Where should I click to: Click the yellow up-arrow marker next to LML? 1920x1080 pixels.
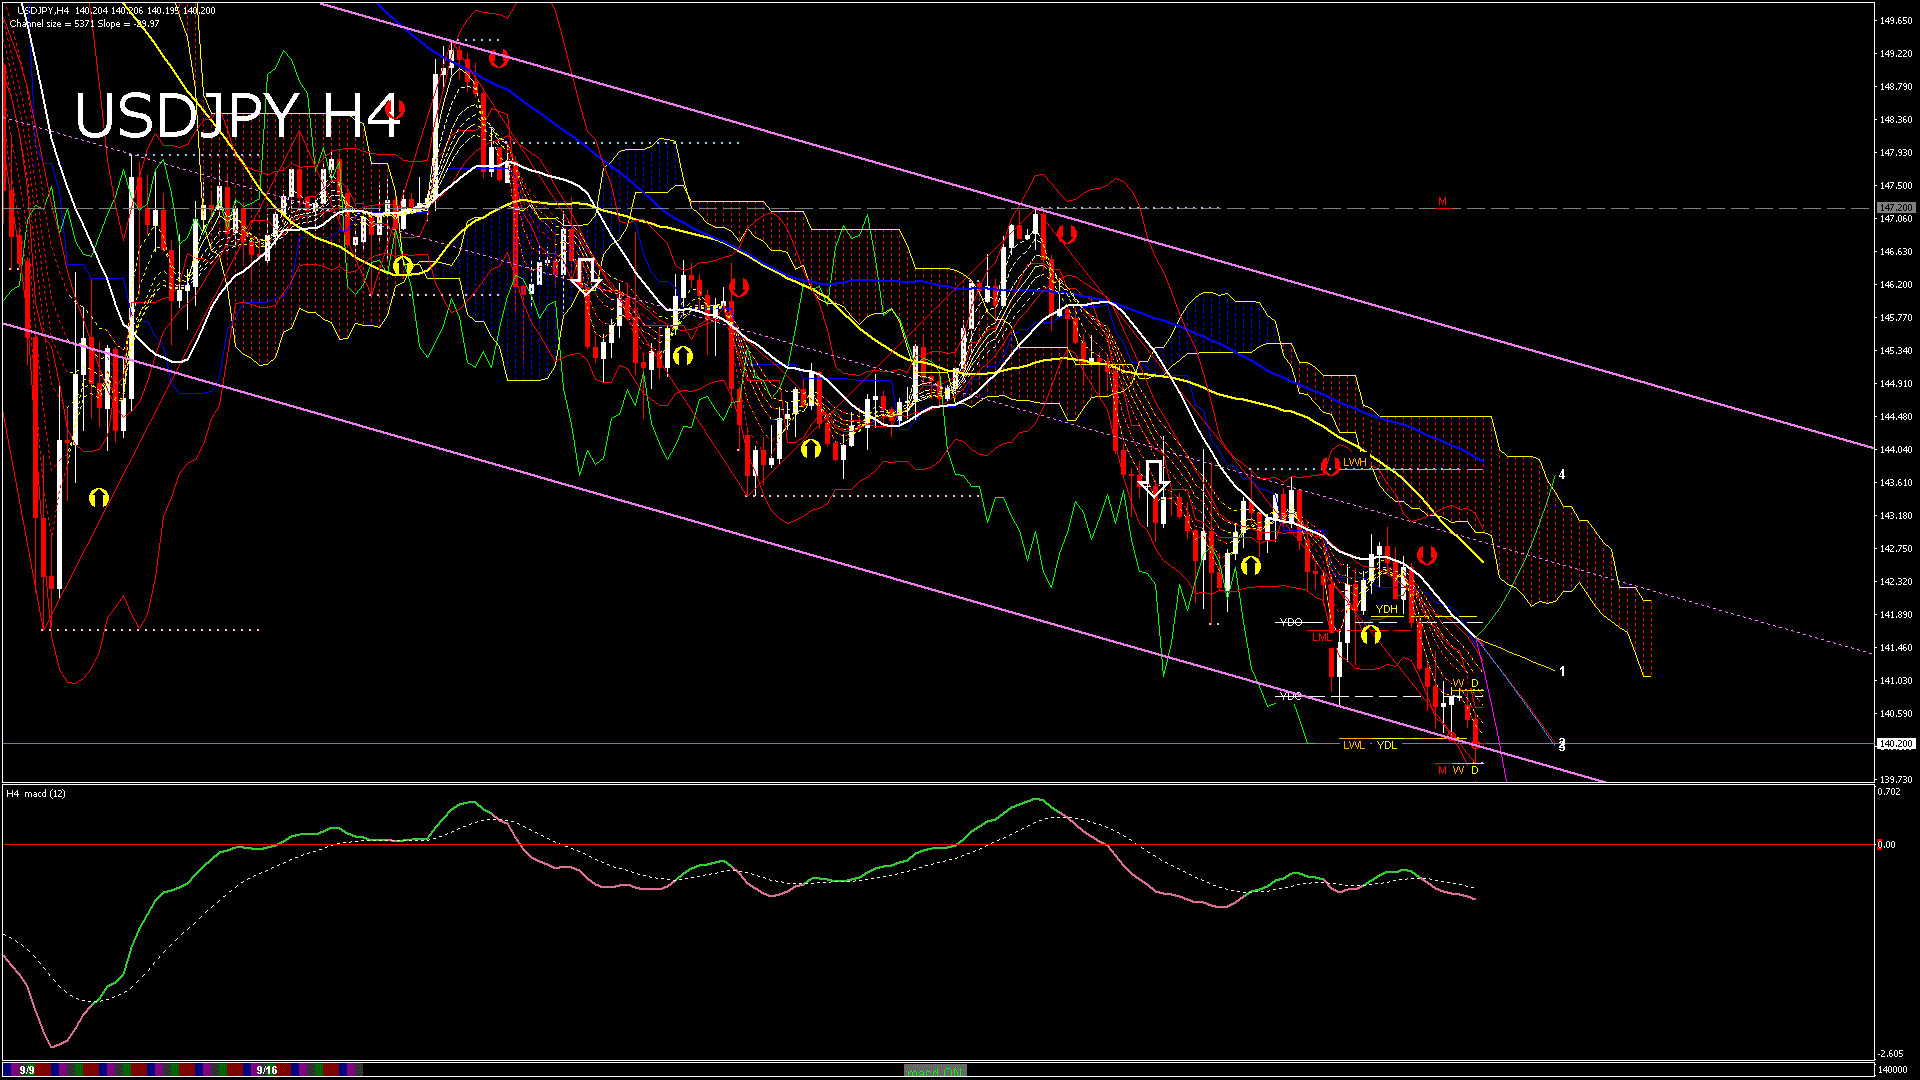pos(1370,634)
